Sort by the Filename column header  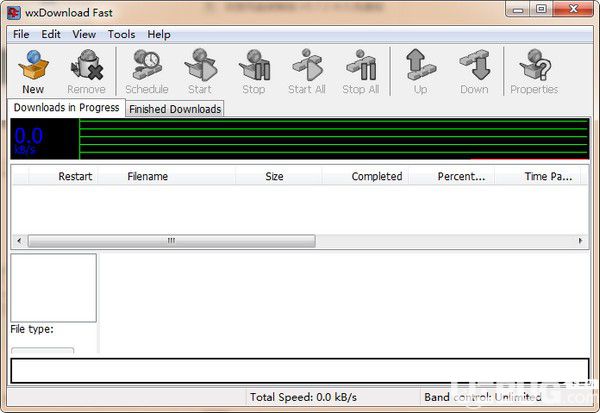pos(166,176)
